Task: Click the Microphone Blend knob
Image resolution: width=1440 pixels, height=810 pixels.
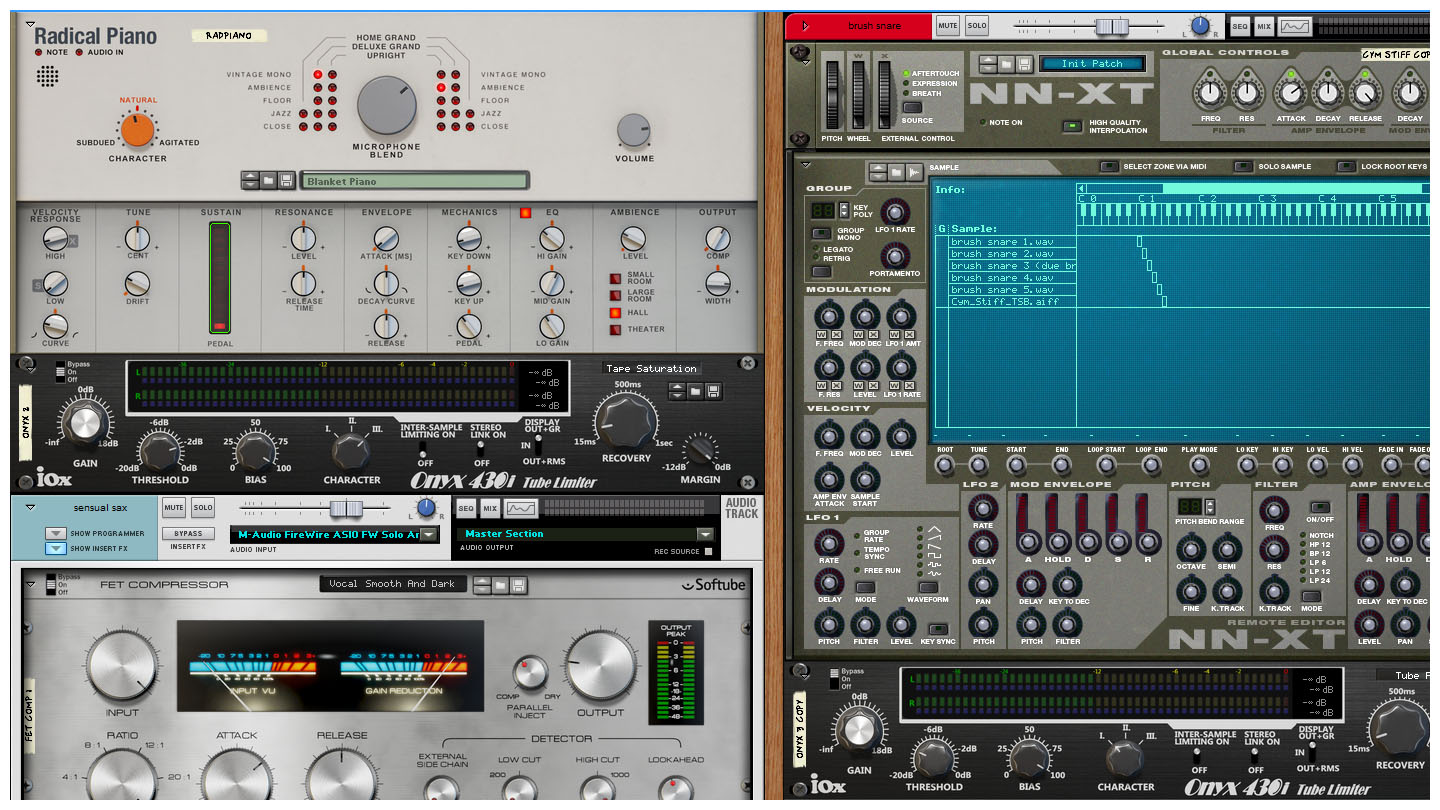Action: (x=387, y=106)
